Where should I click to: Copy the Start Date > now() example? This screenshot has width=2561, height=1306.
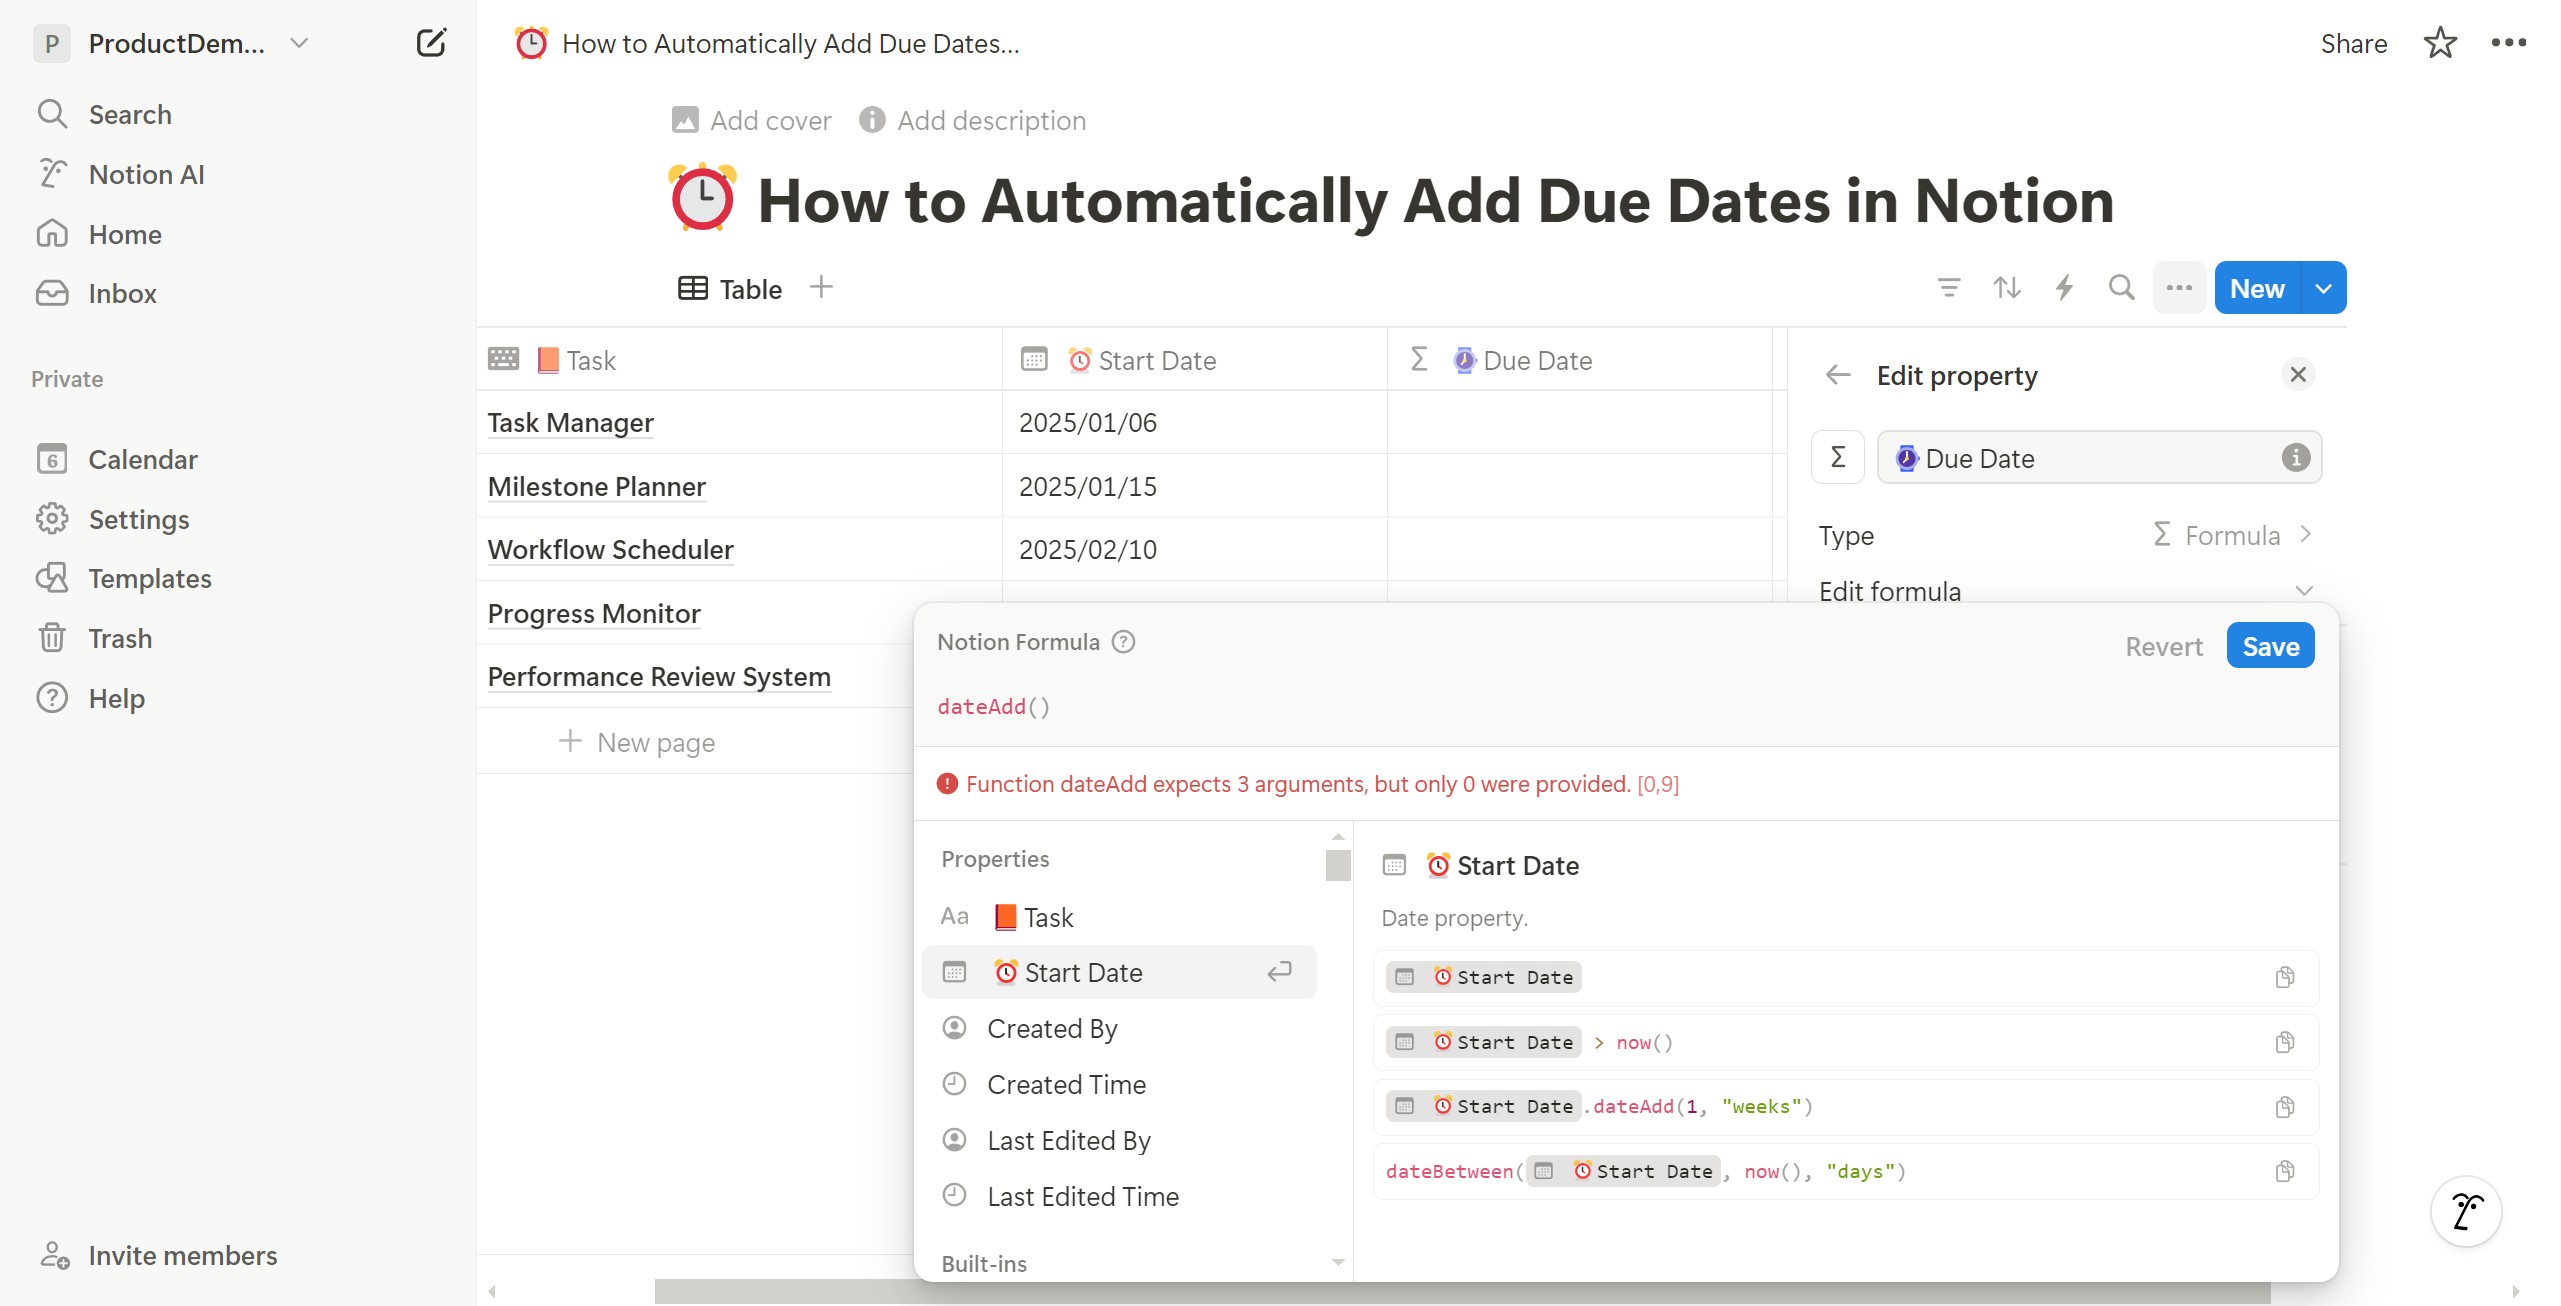2284,1042
